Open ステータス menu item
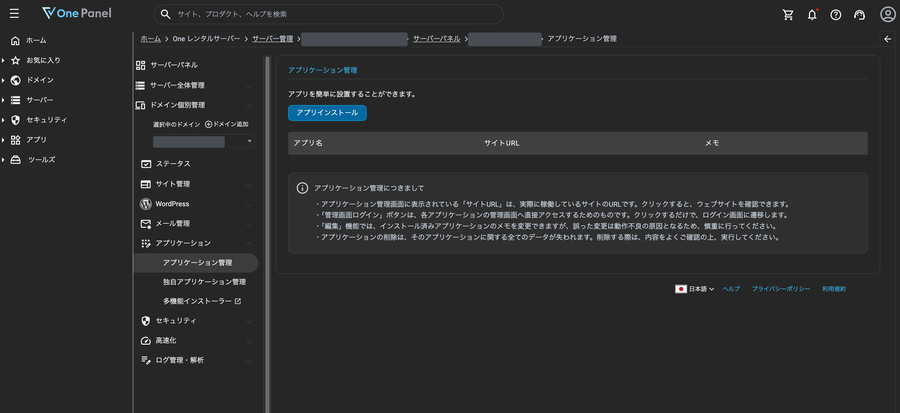Screen dimensions: 900x413 173,164
